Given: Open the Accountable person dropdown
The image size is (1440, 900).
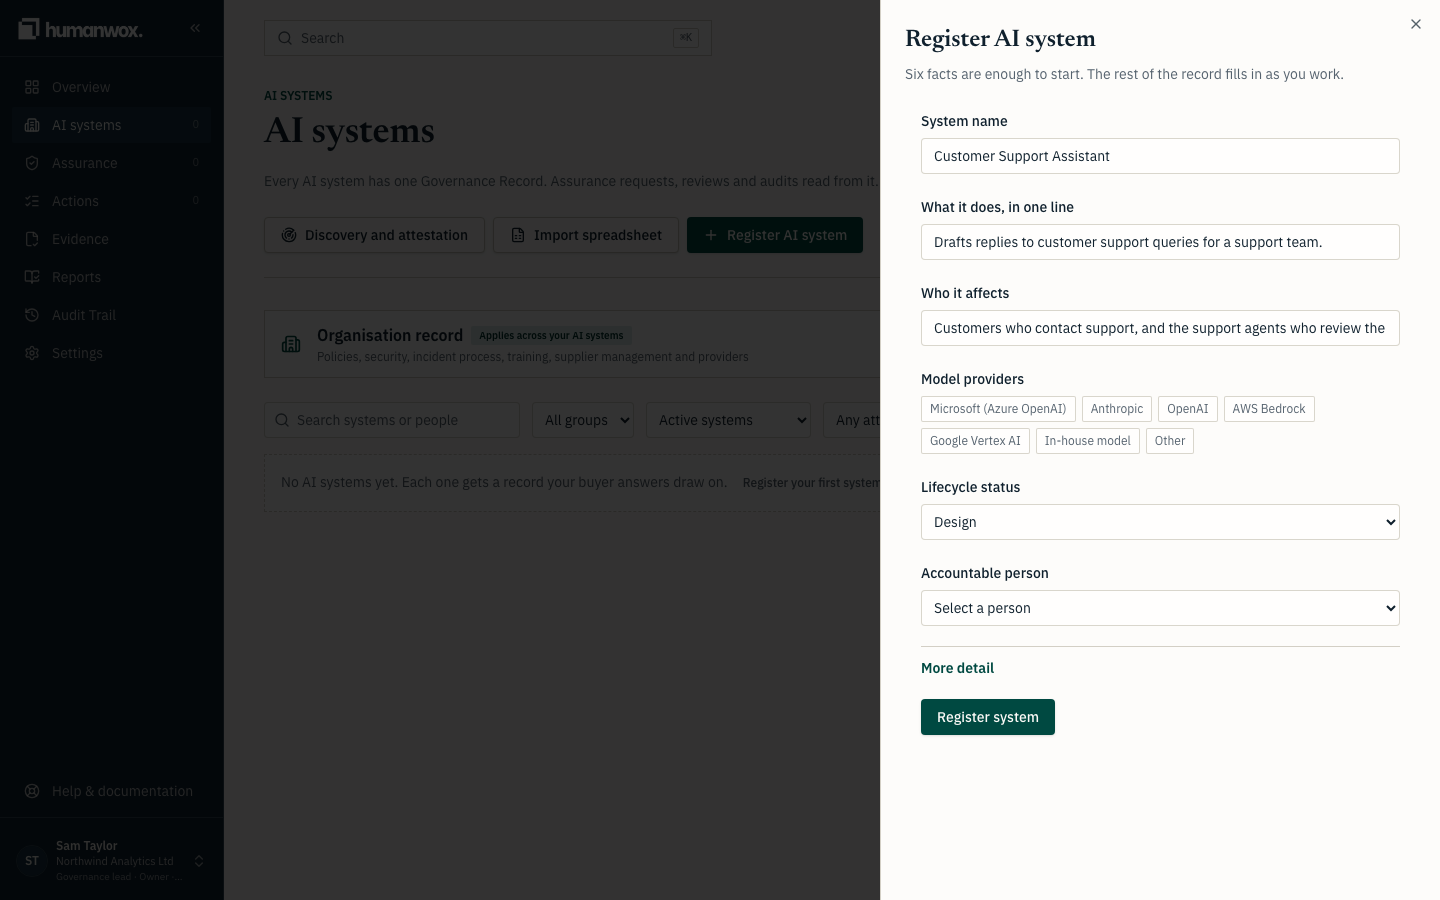Looking at the screenshot, I should coord(1160,608).
